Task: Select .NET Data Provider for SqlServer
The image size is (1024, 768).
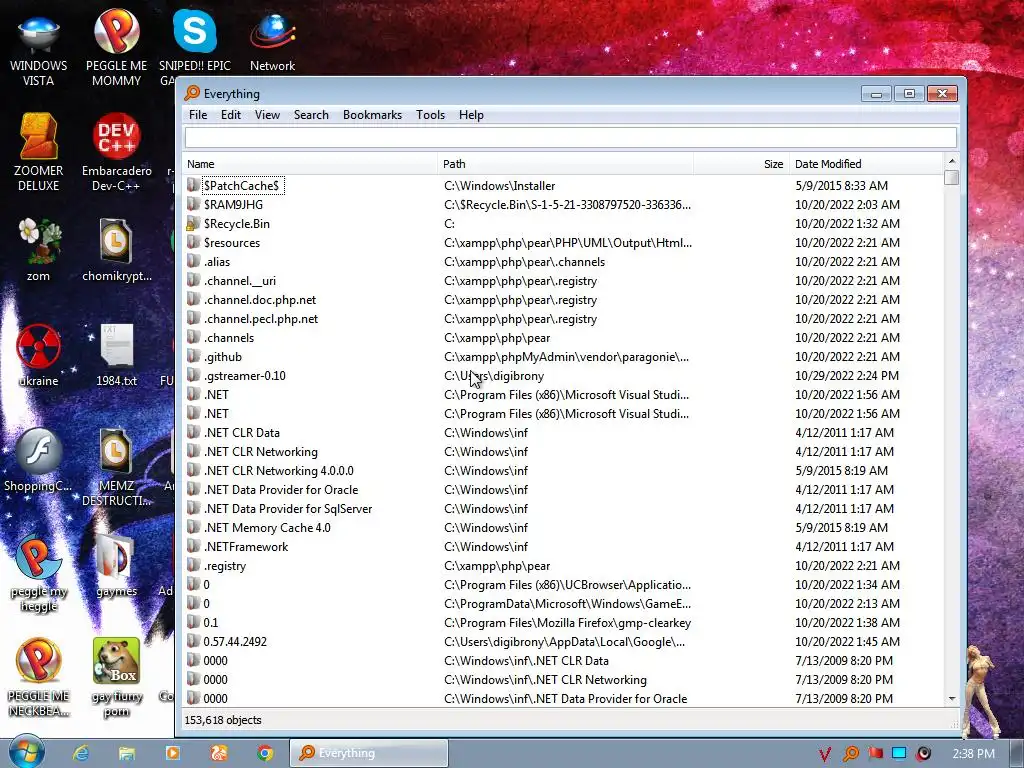Action: tap(564, 509)
